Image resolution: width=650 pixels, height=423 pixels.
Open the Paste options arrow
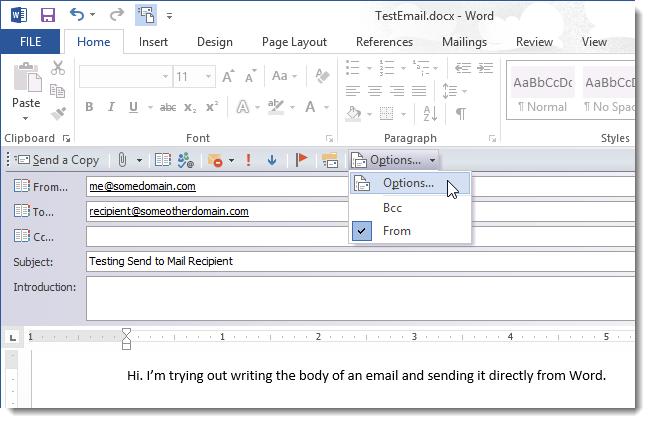click(x=25, y=119)
